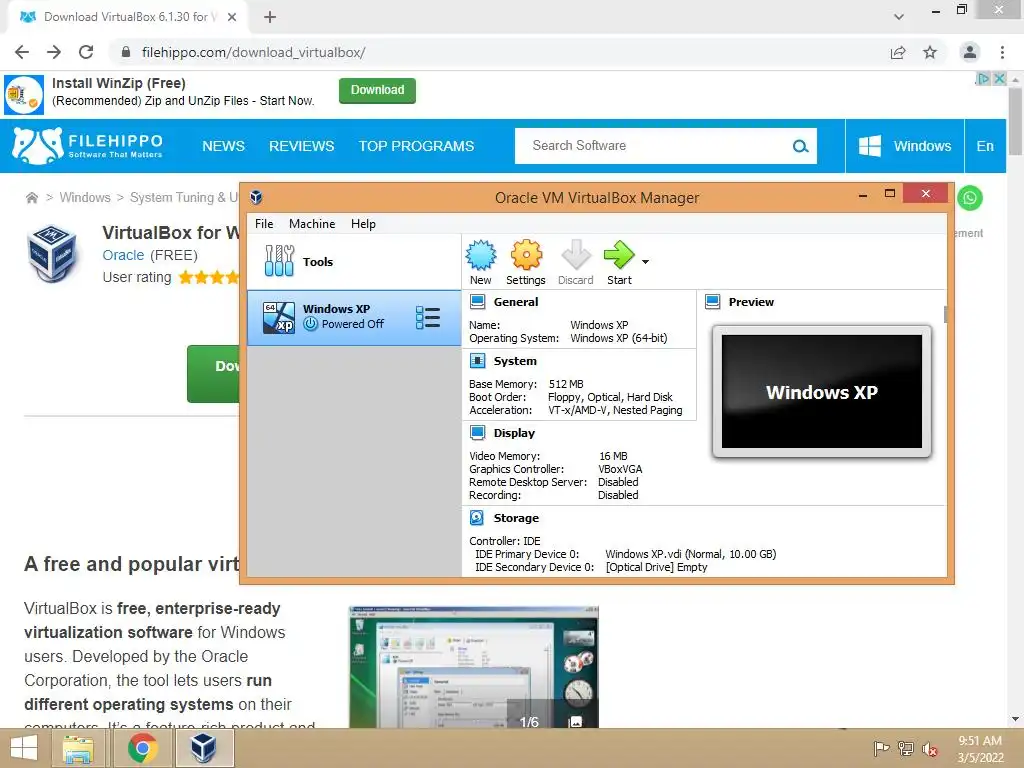1024x768 pixels.
Task: Open NEWS in FileHippo navigation
Action: (x=223, y=146)
